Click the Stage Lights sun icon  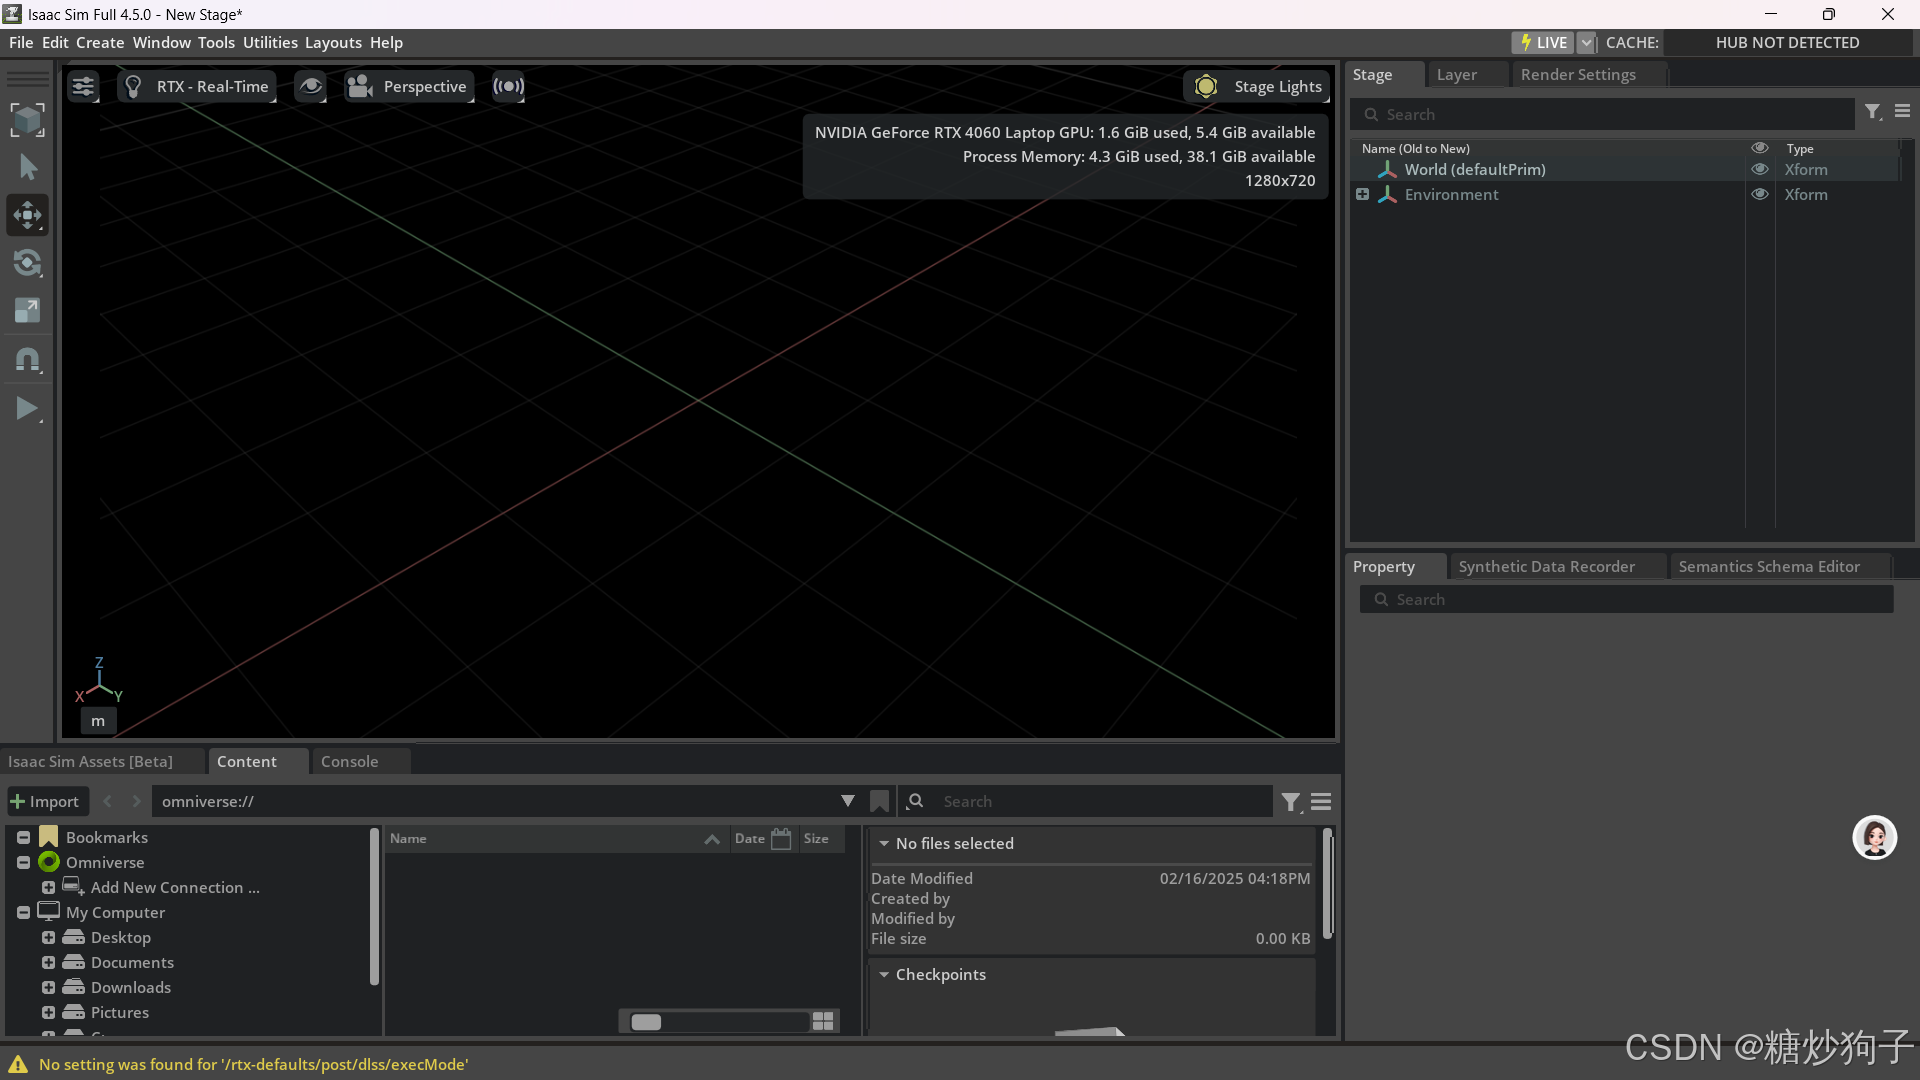(1206, 87)
